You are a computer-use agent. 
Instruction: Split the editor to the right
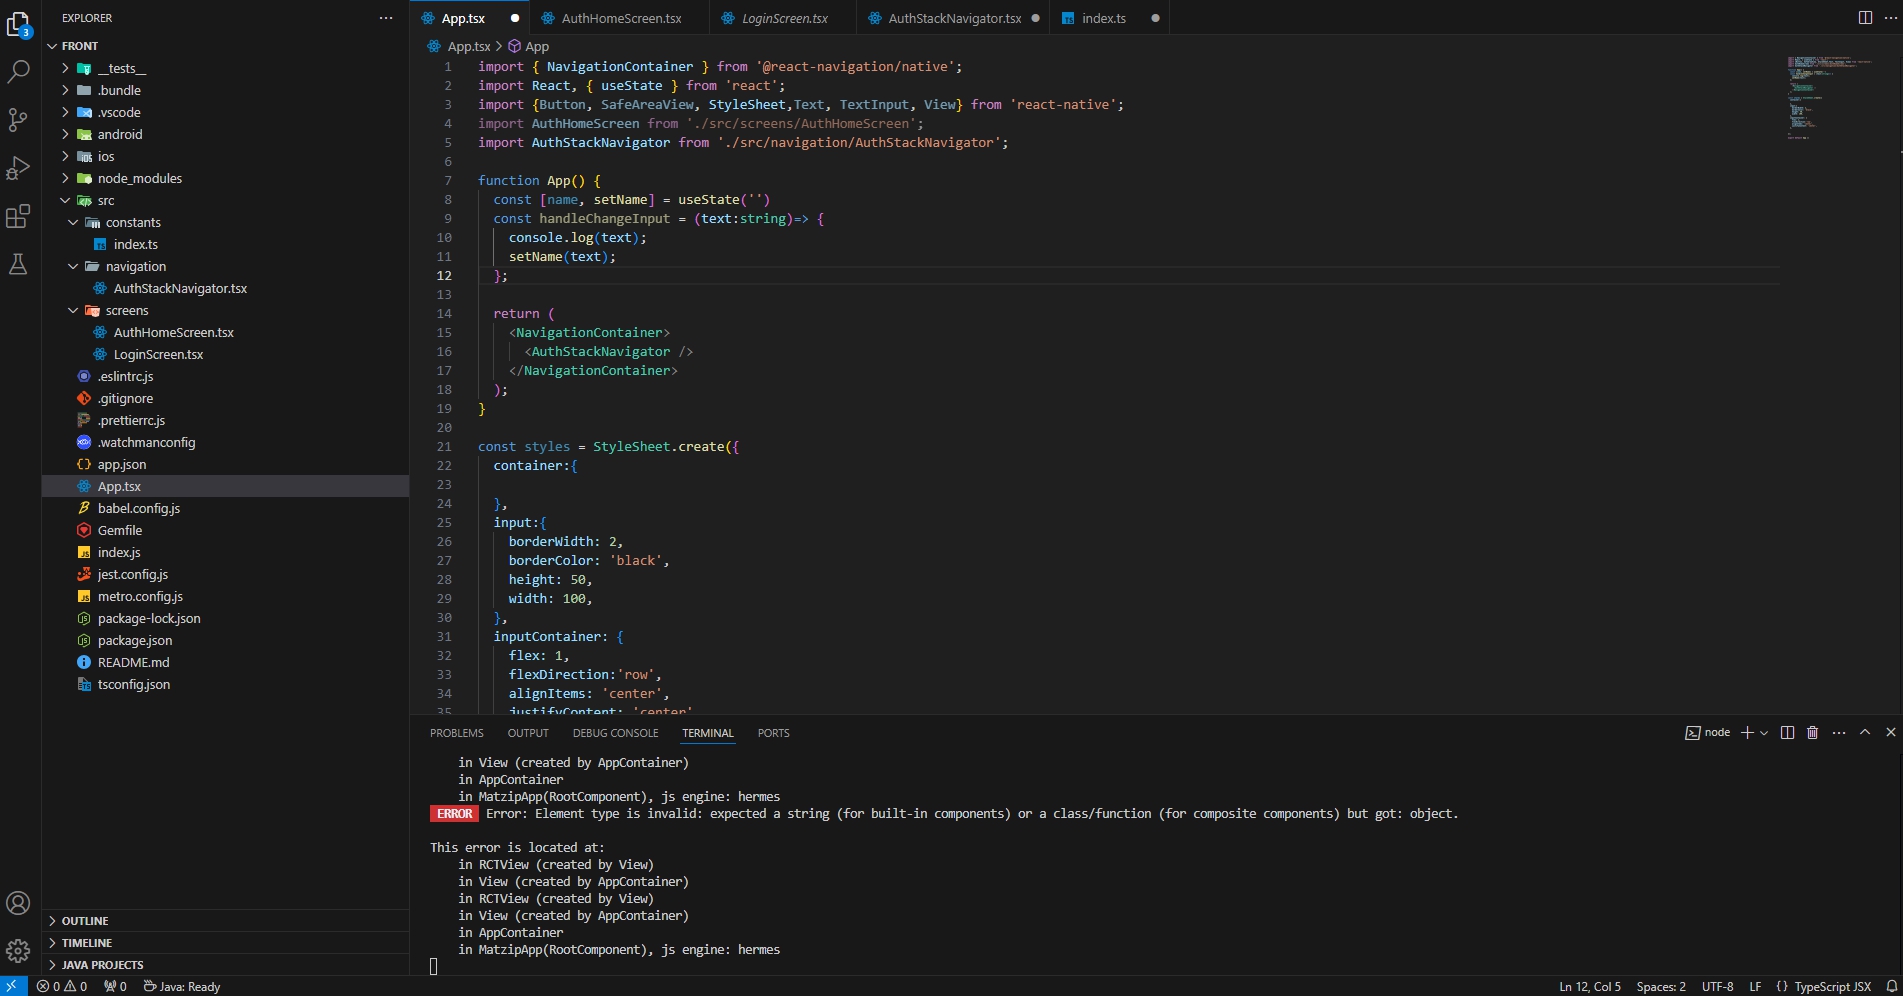[x=1865, y=18]
